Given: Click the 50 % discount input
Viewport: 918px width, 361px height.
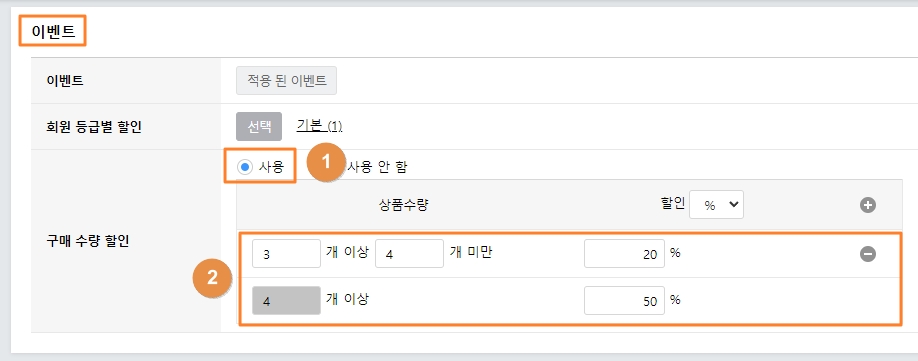Looking at the screenshot, I should [624, 300].
